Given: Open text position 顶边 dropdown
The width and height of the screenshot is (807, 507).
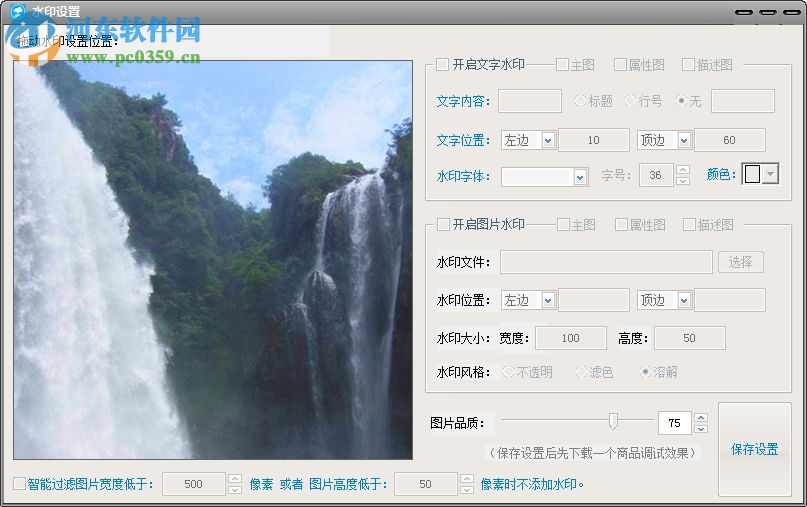Looking at the screenshot, I should pos(684,140).
